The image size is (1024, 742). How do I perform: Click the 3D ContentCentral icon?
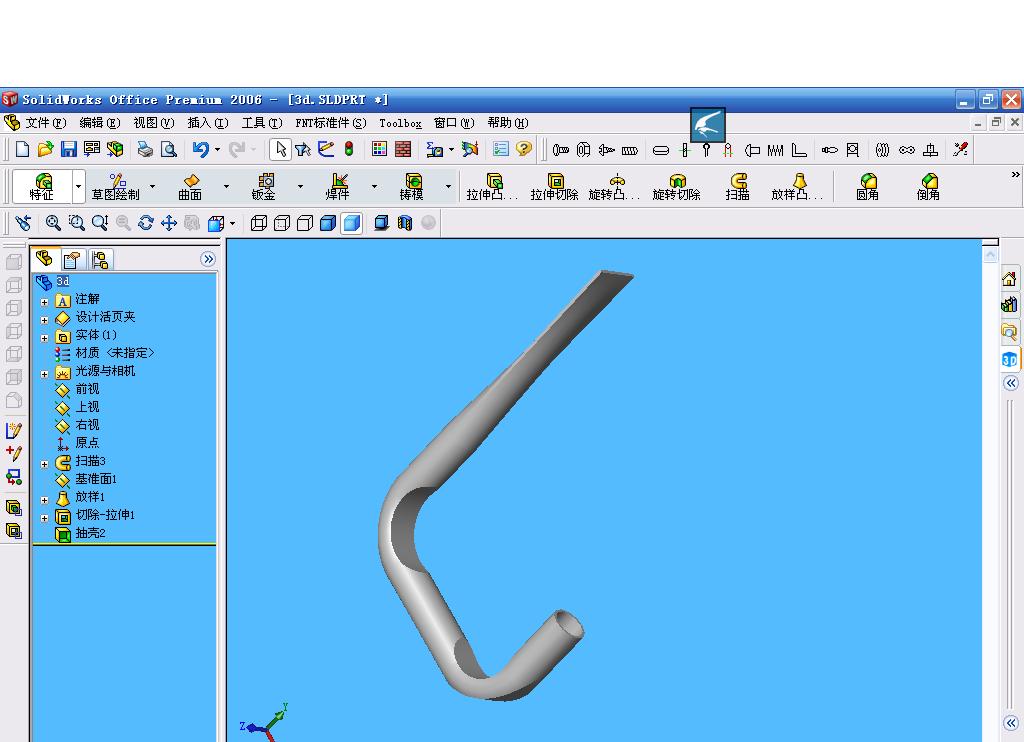coord(1009,359)
